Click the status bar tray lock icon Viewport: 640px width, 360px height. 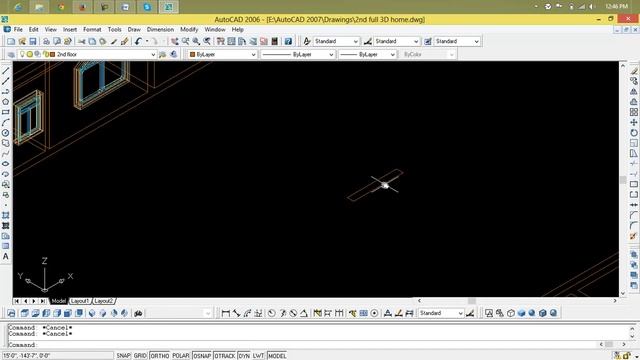point(627,356)
